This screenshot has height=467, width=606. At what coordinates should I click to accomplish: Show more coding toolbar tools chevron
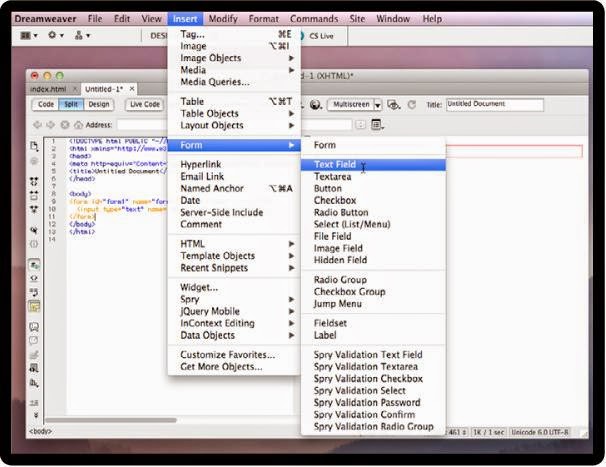point(36,415)
